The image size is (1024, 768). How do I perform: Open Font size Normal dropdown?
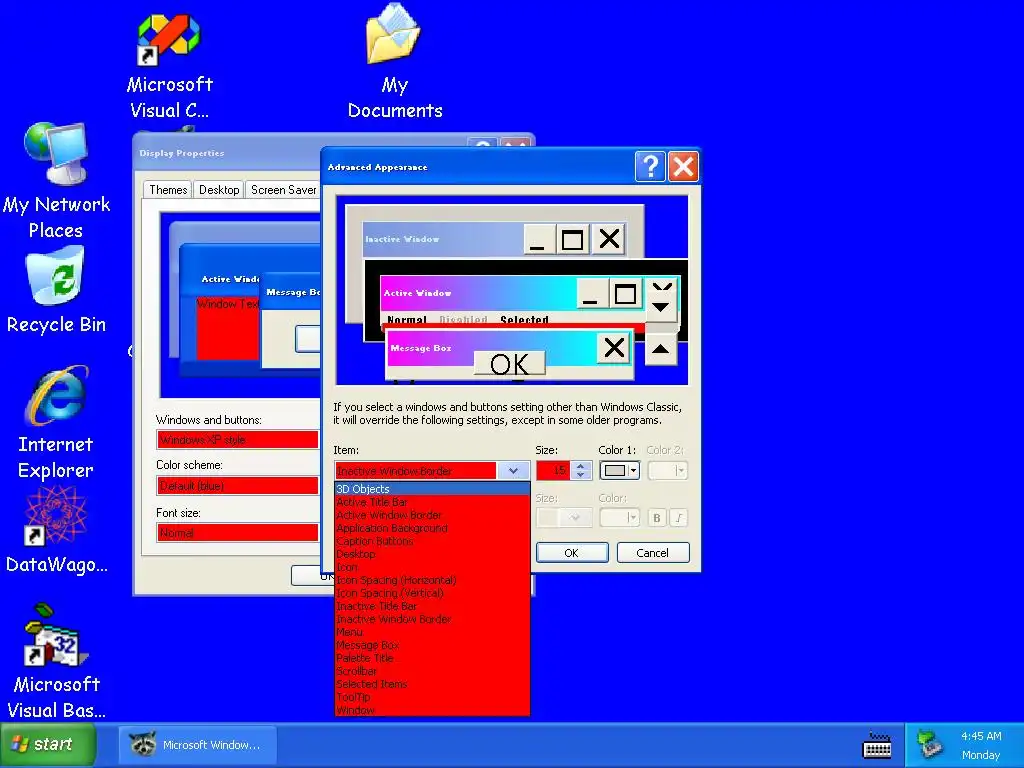click(238, 532)
